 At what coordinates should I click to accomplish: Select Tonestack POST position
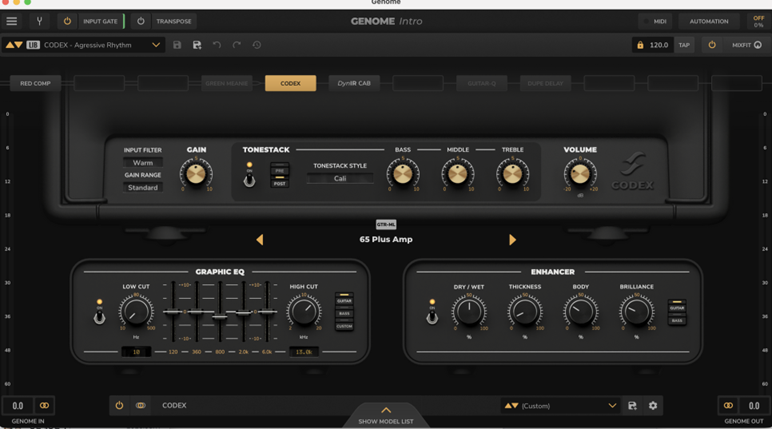pyautogui.click(x=280, y=183)
